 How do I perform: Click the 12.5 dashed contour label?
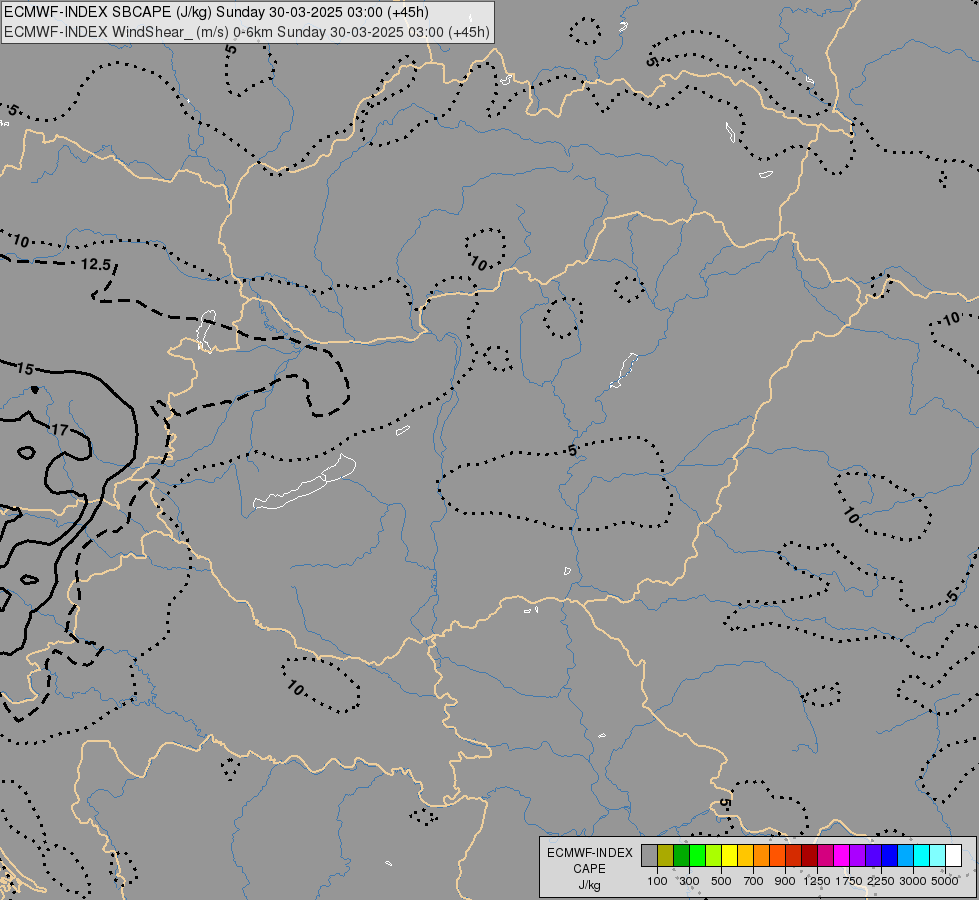pos(96,265)
